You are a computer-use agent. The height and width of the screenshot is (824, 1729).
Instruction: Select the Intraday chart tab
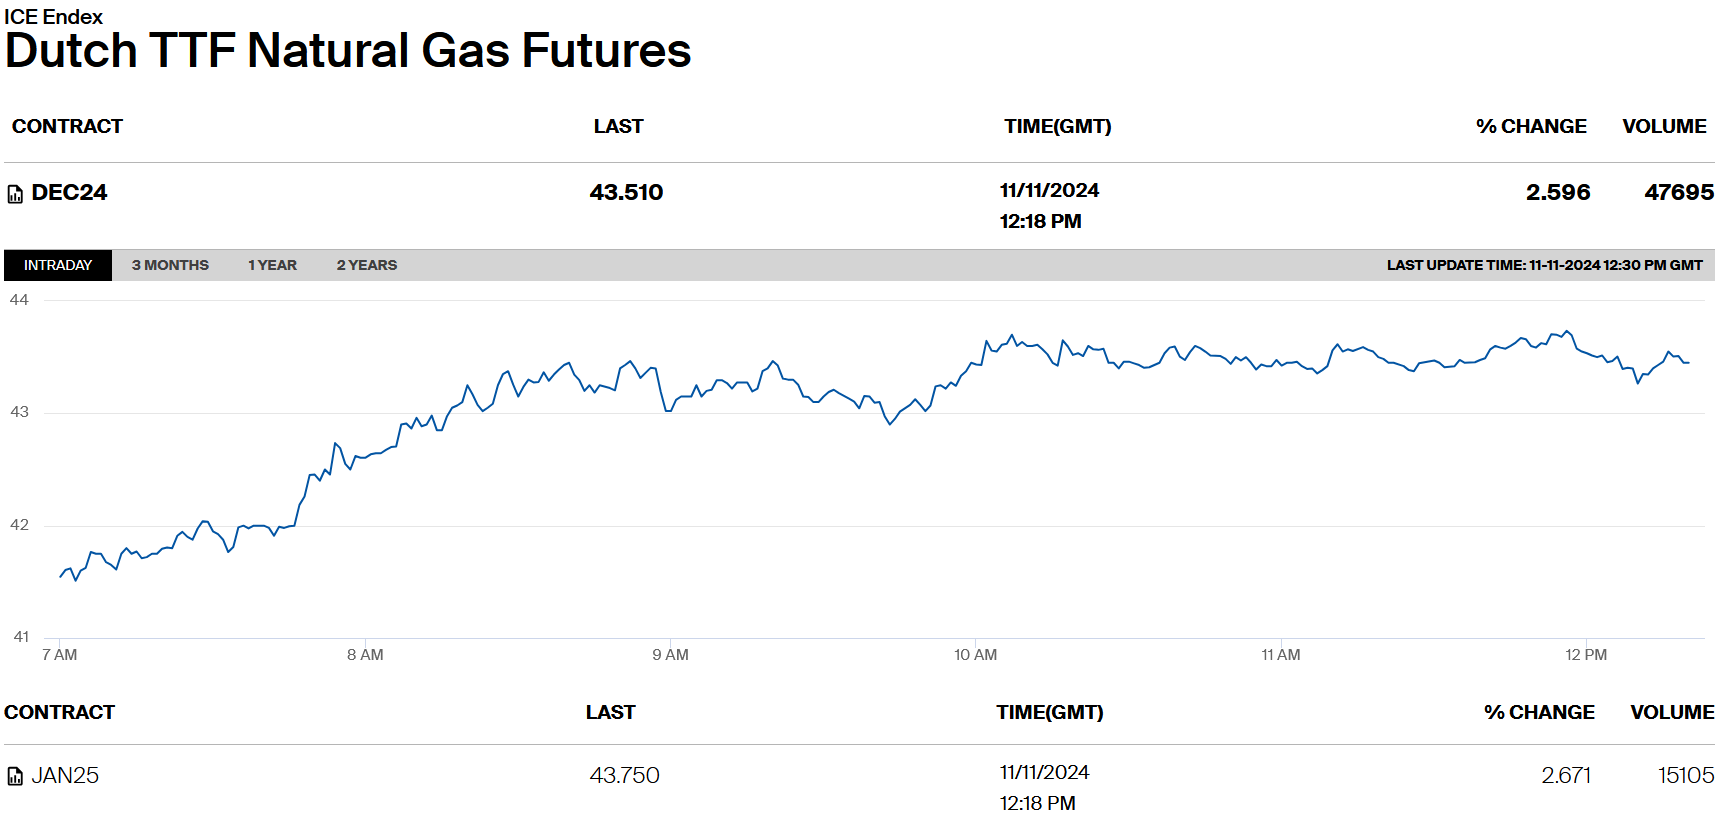click(58, 265)
